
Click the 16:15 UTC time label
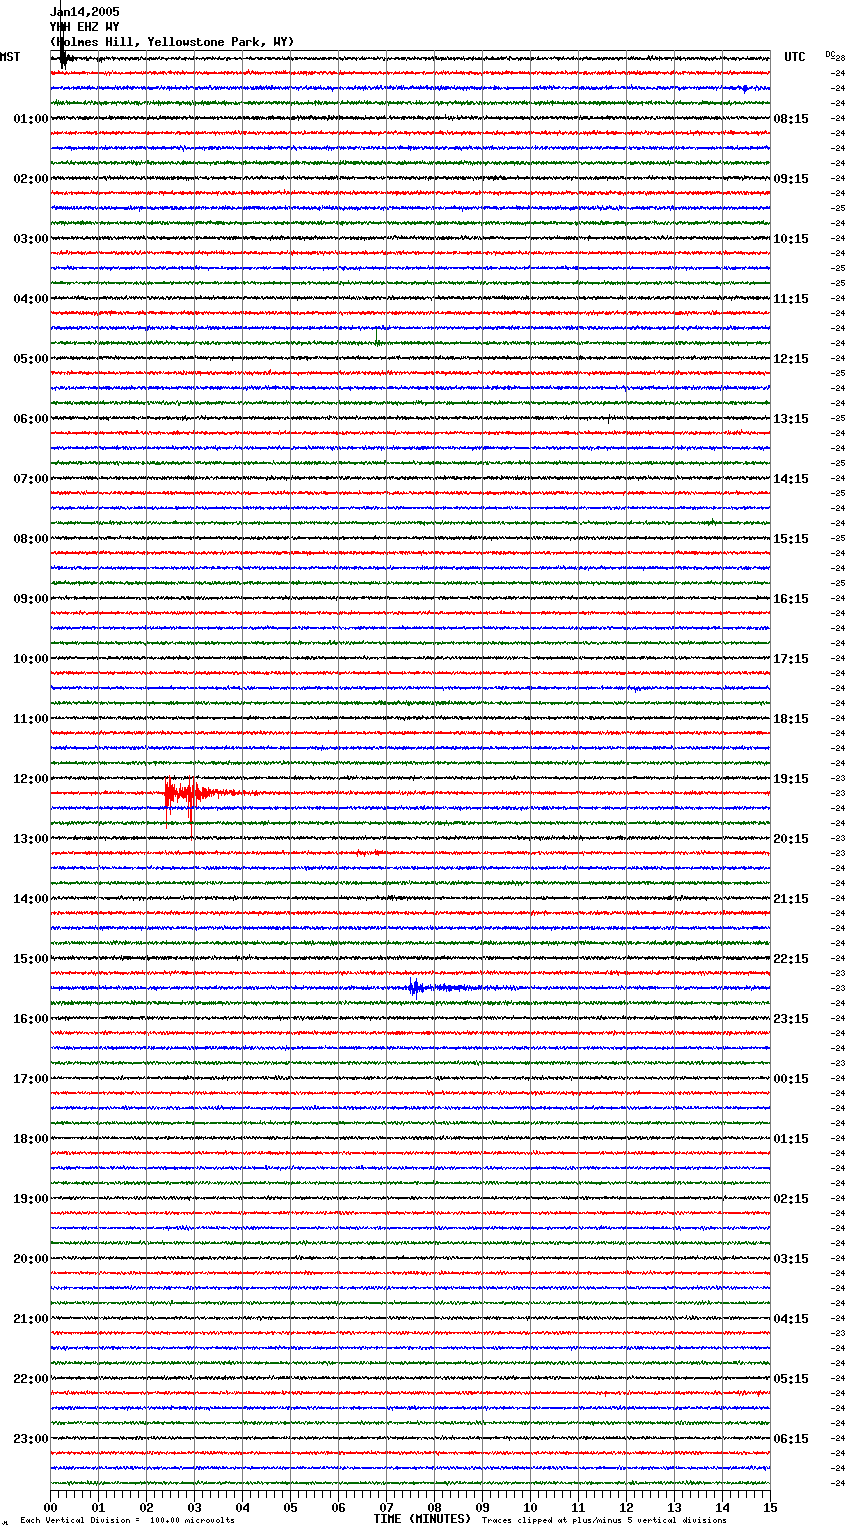(x=790, y=599)
